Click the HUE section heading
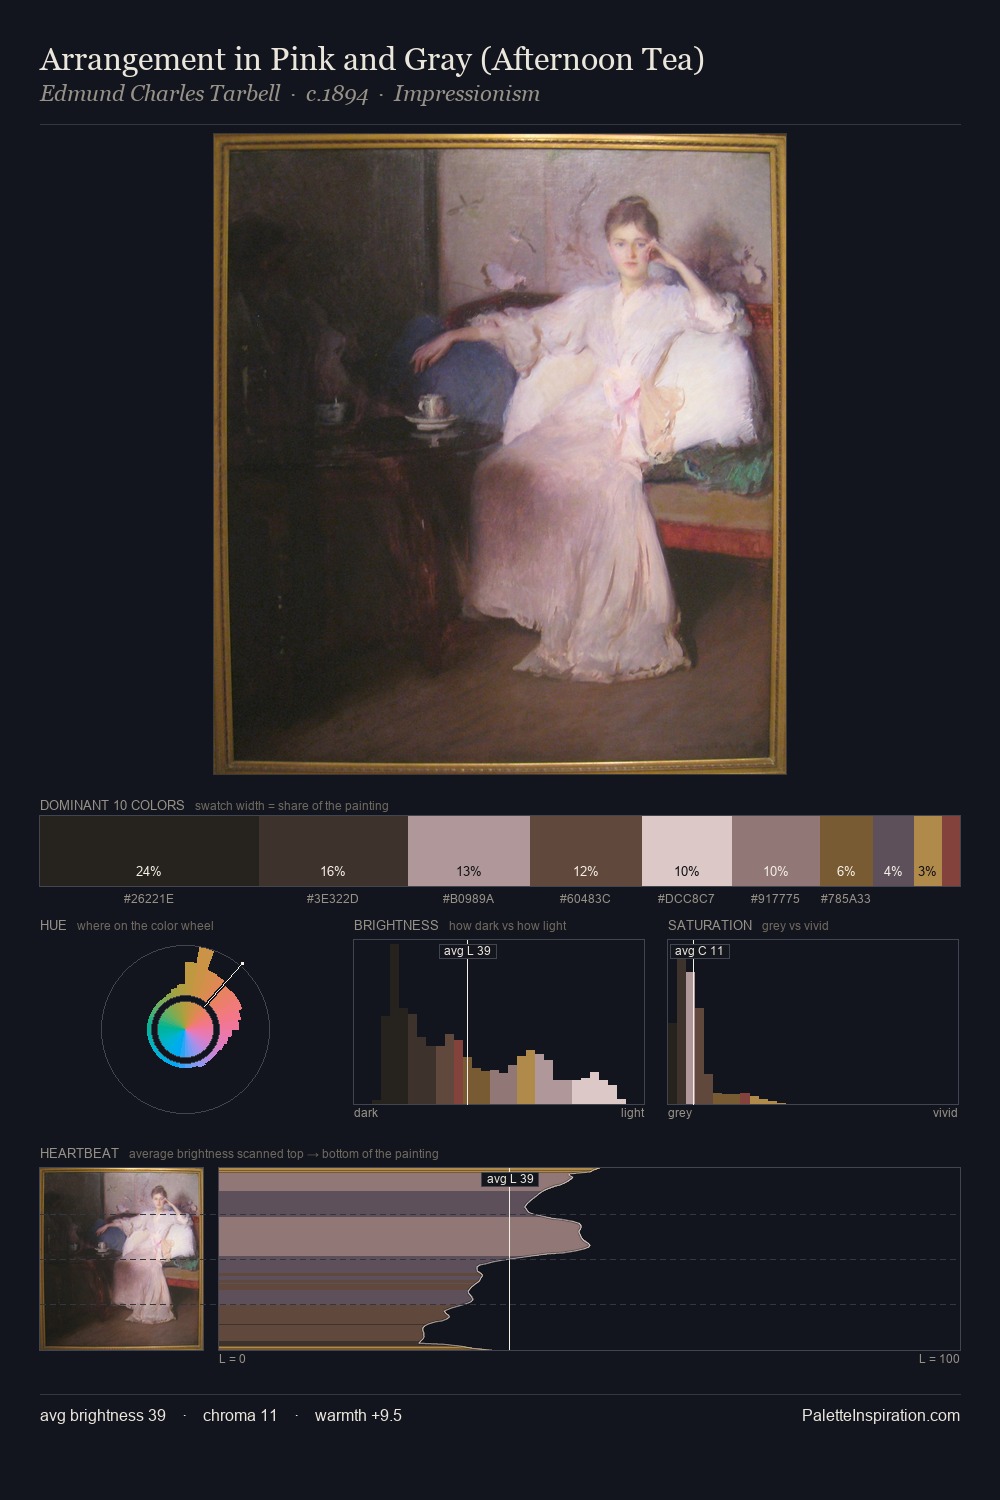The image size is (1000, 1500). tap(53, 925)
